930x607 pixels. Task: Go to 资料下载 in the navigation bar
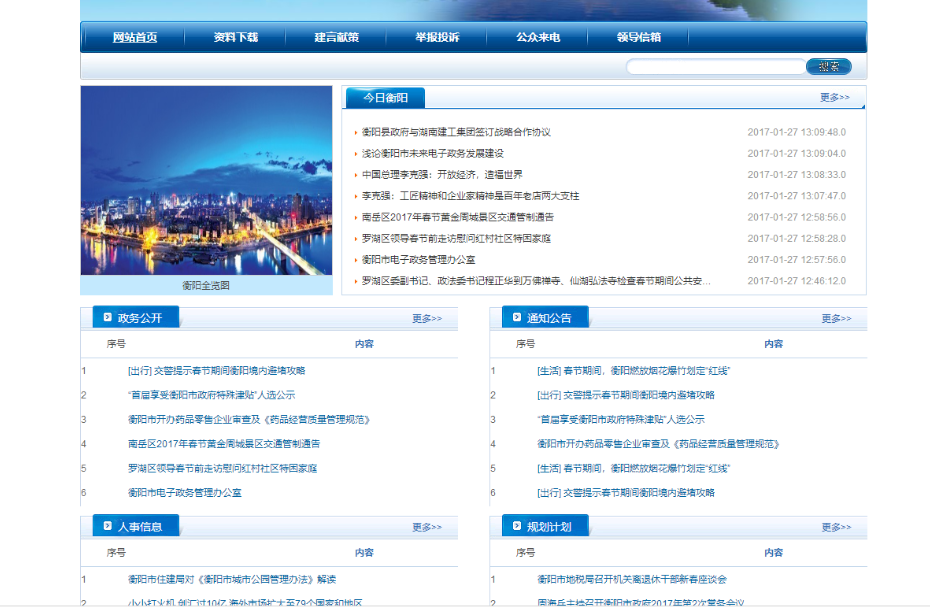[x=235, y=37]
